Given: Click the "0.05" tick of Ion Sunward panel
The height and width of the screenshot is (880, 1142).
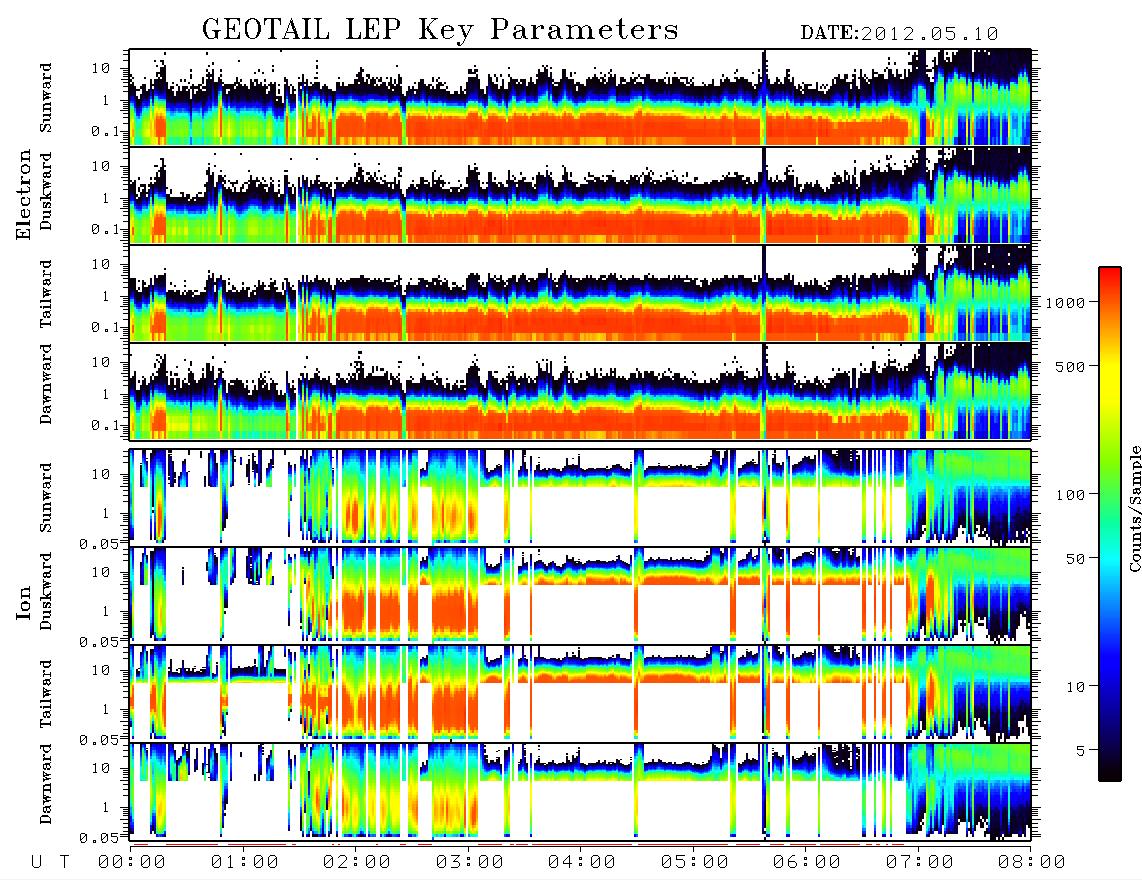Looking at the screenshot, I should coord(98,543).
